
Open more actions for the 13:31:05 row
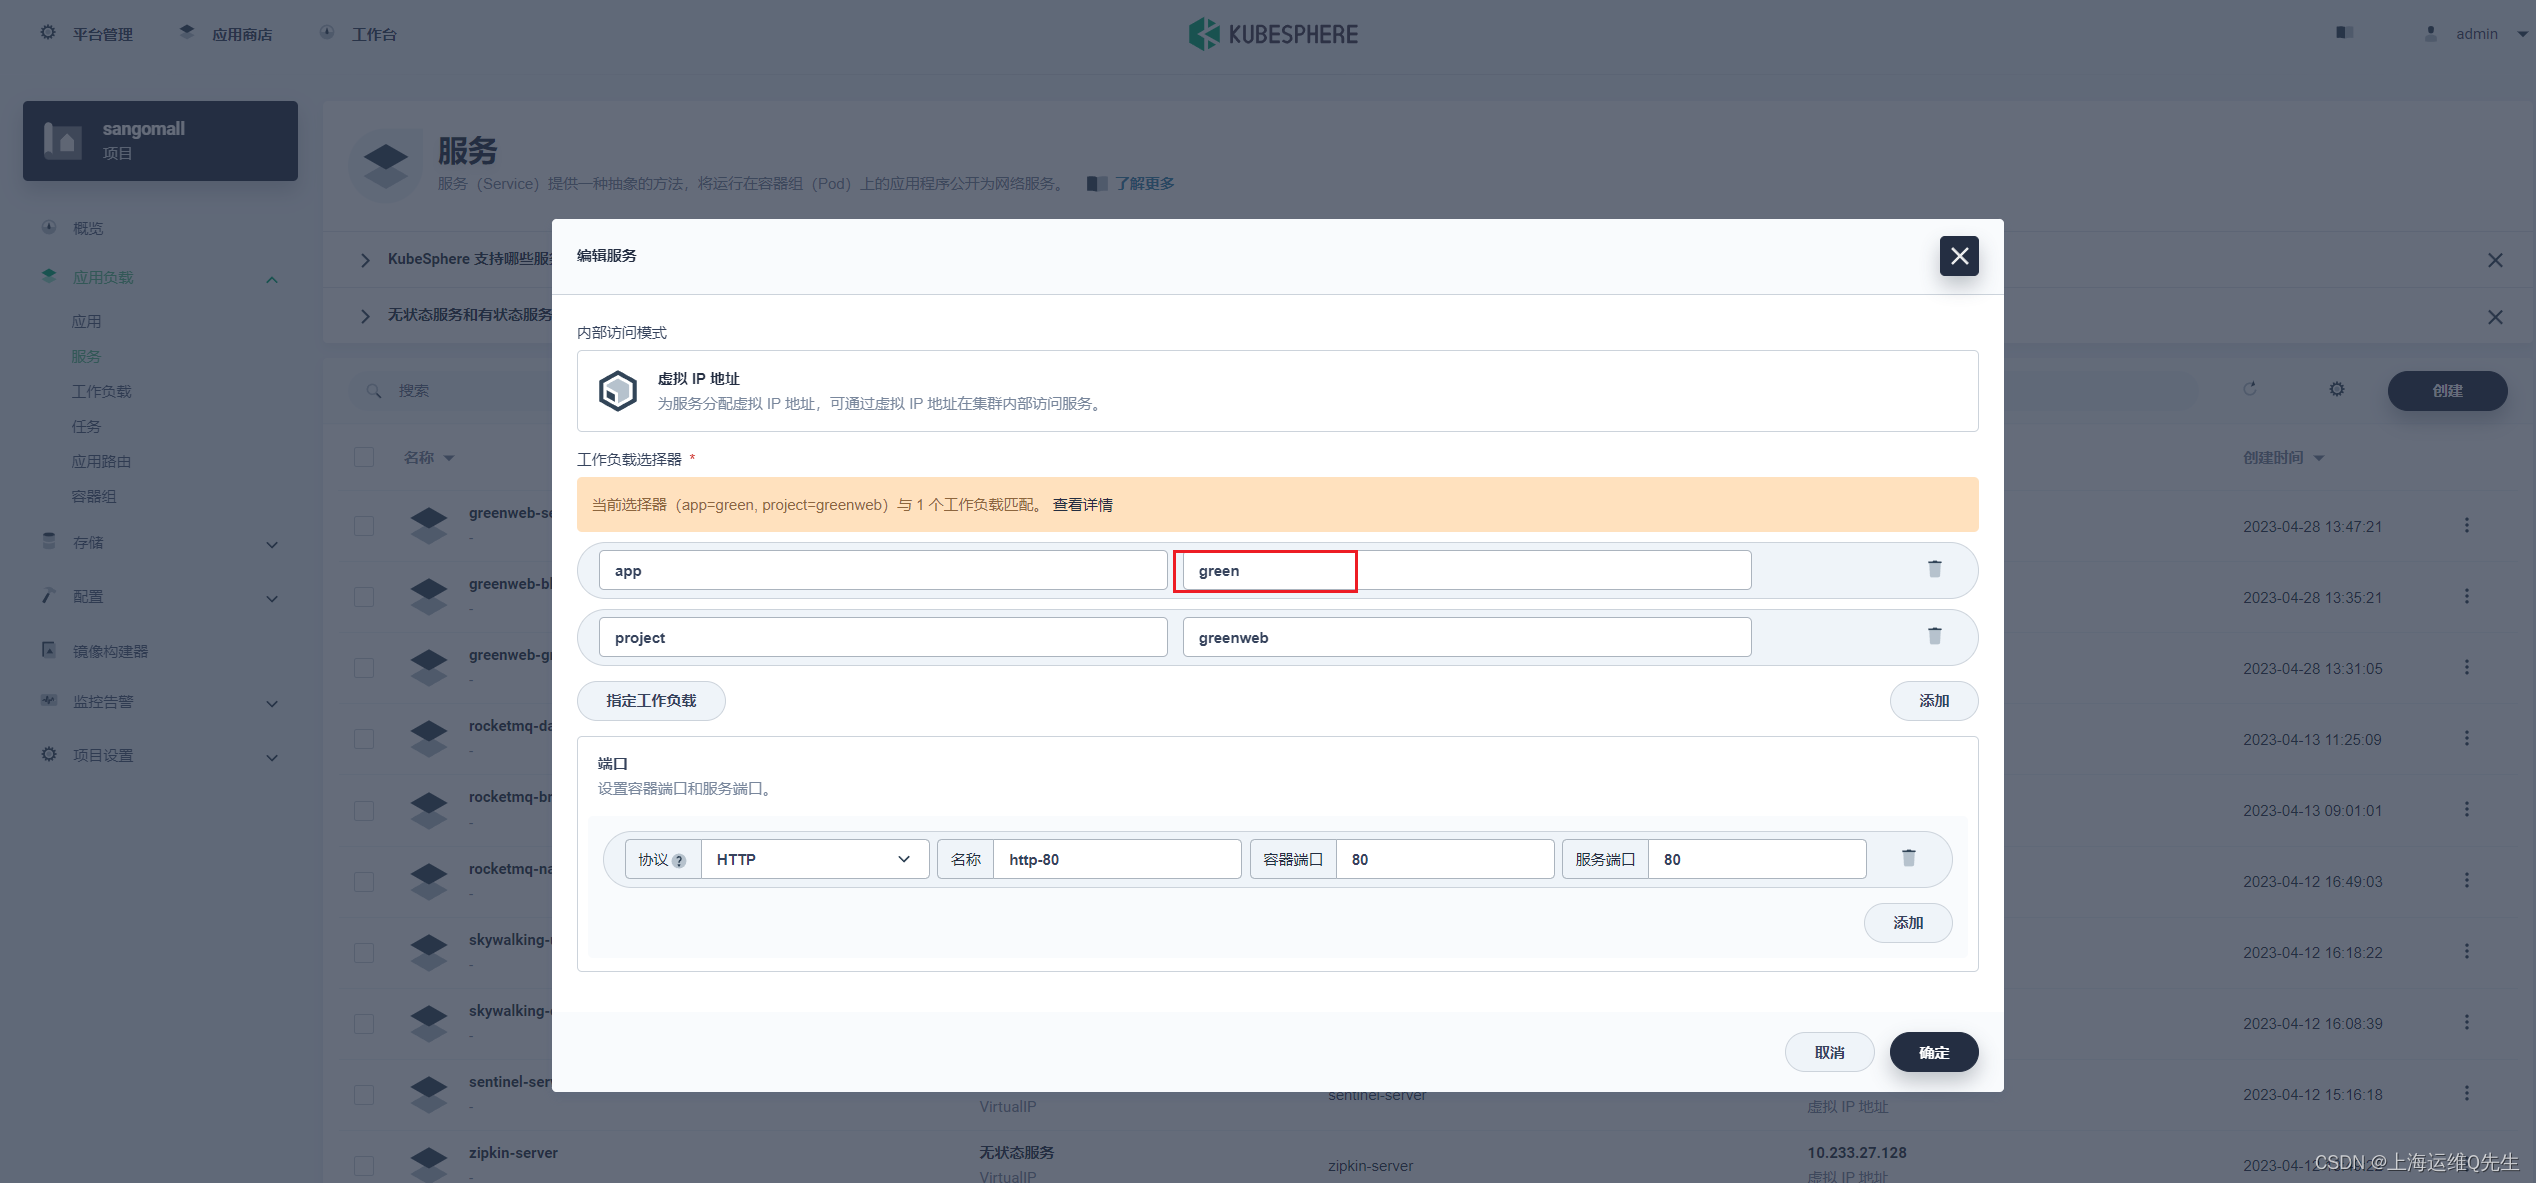pyautogui.click(x=2466, y=668)
